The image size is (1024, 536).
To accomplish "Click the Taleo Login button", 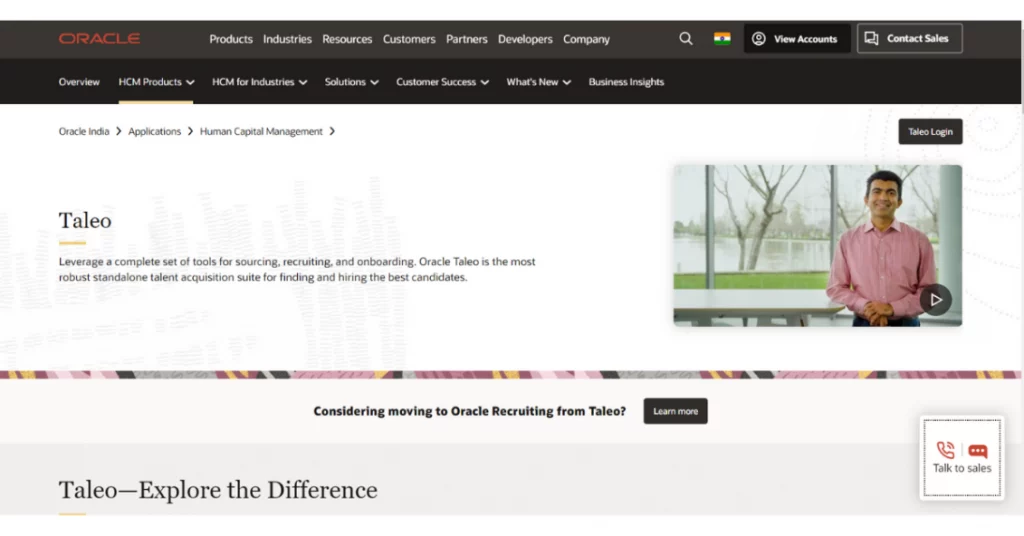I will point(930,131).
